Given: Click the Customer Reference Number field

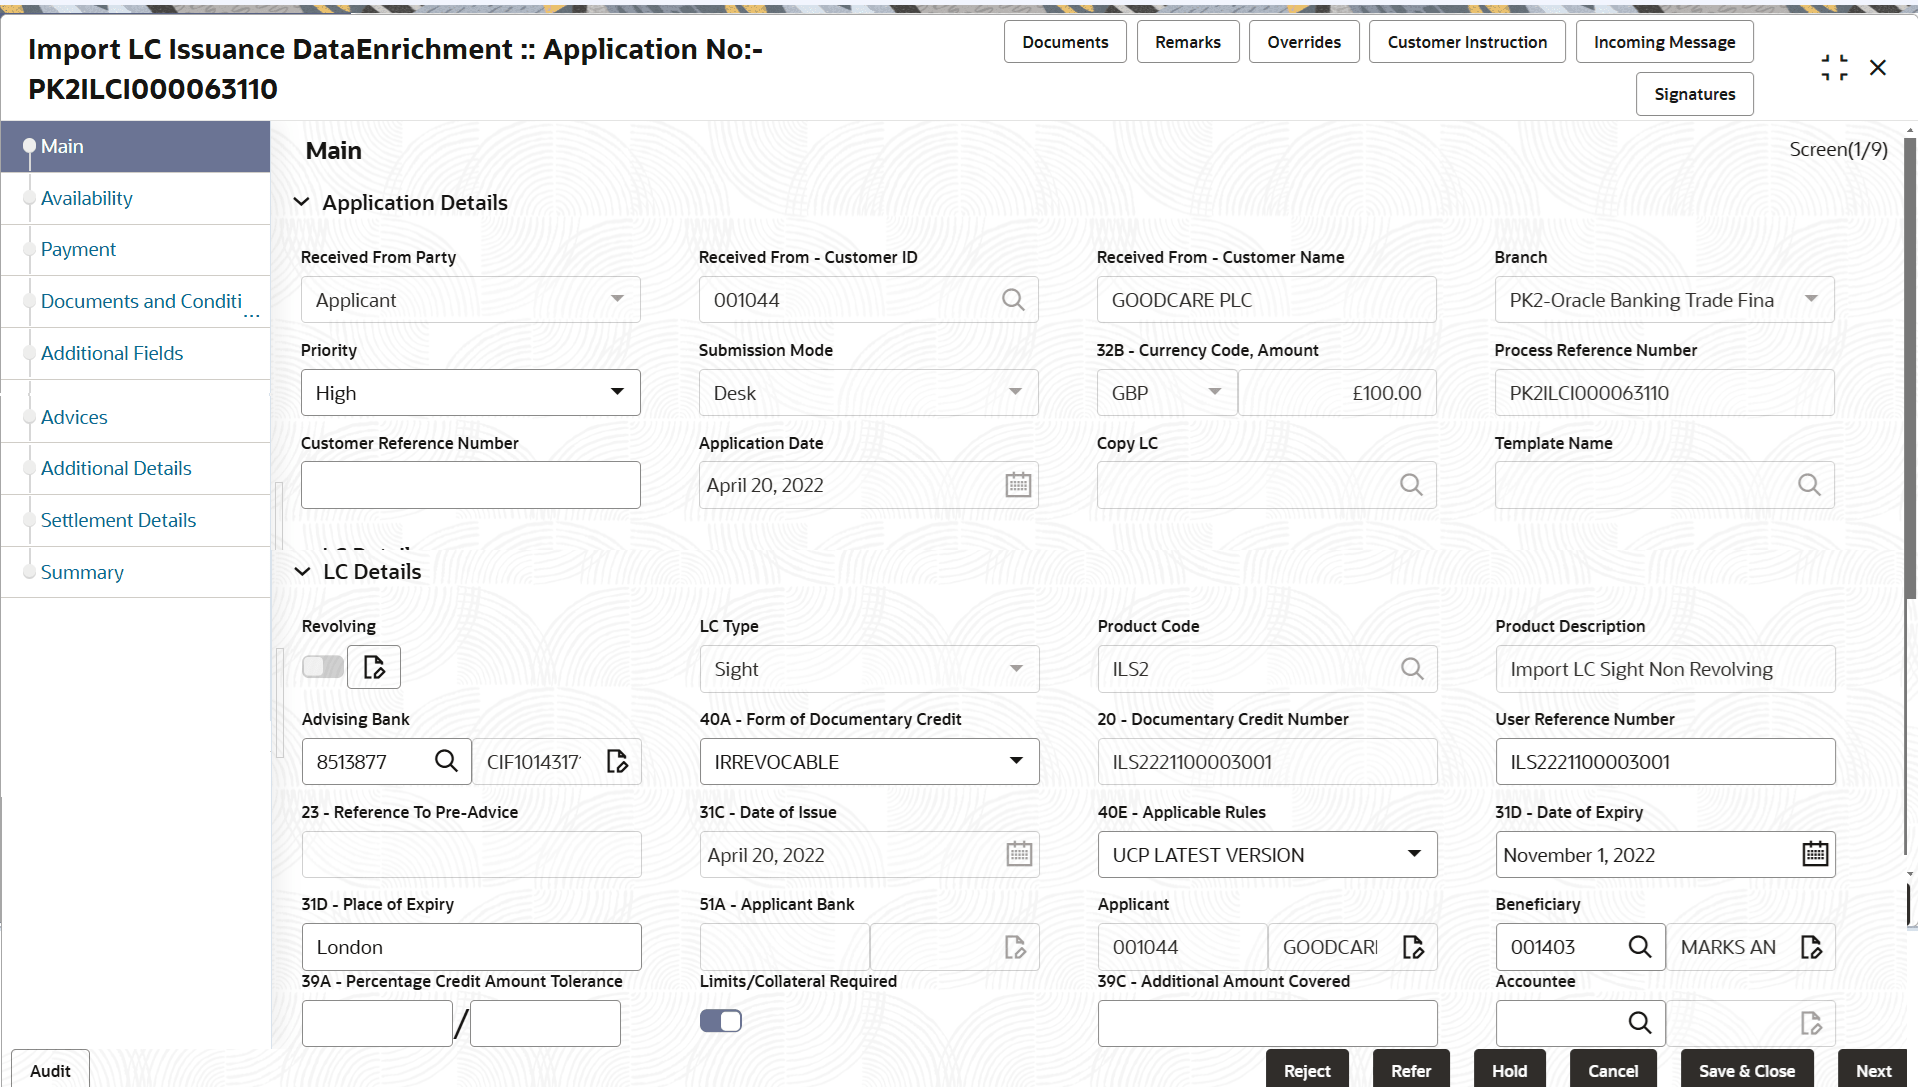Looking at the screenshot, I should (470, 484).
